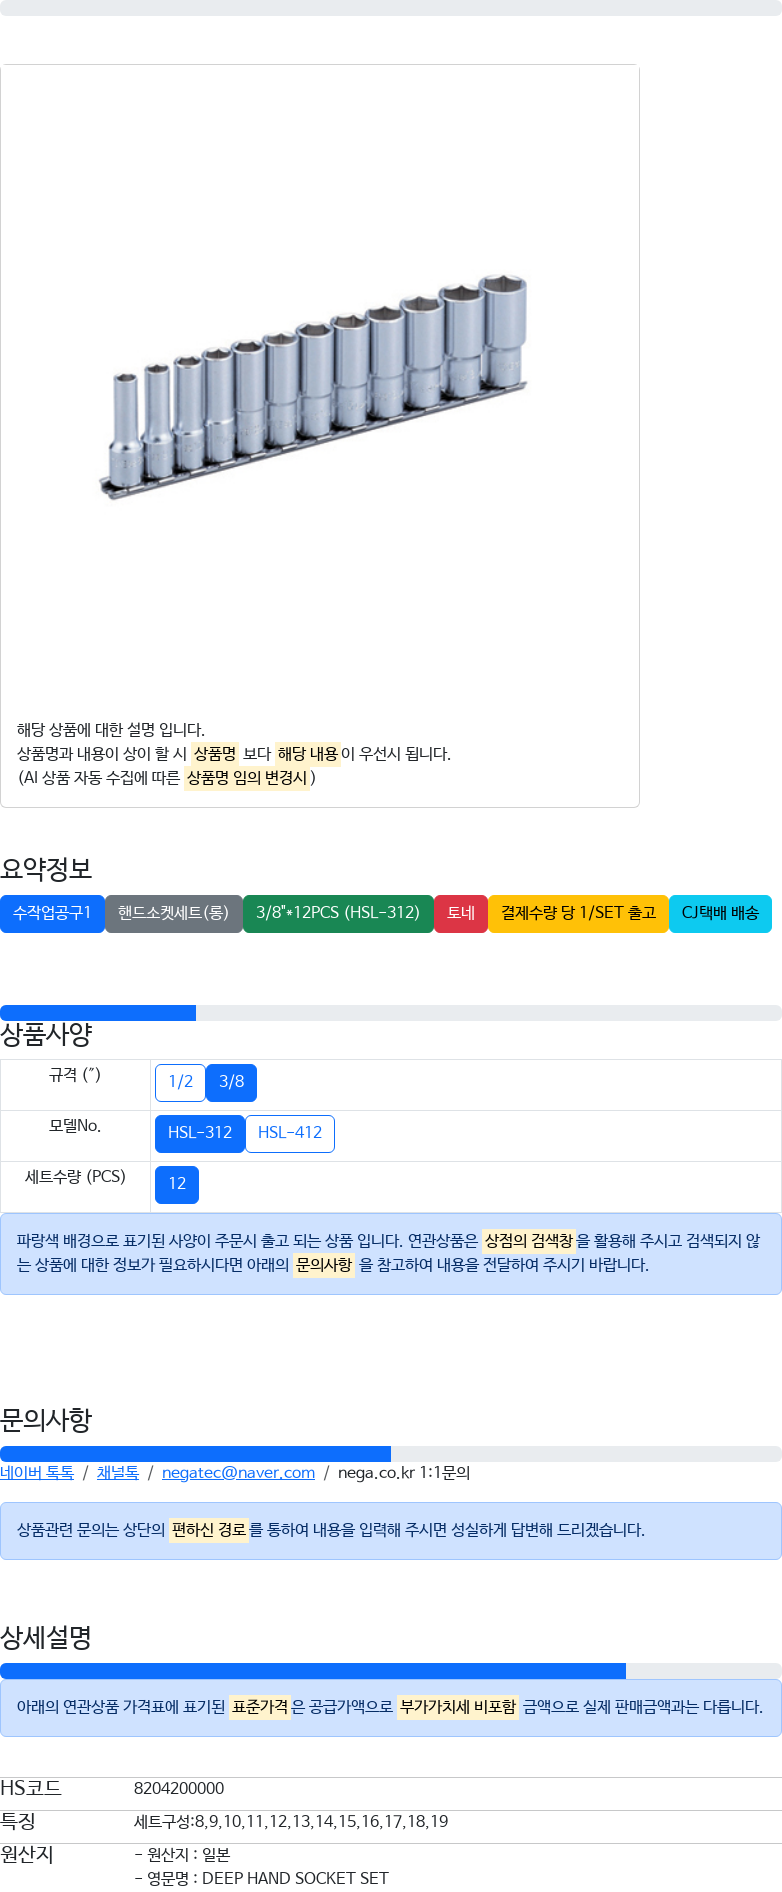Click the socket set product image
Image resolution: width=782 pixels, height=1892 pixels.
coord(318,383)
